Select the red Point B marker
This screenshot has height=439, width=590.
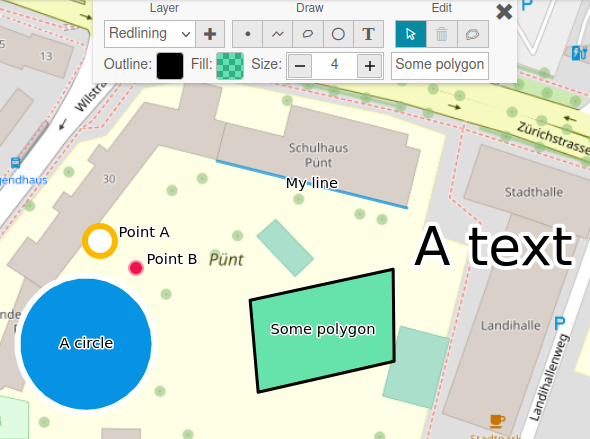tap(136, 268)
